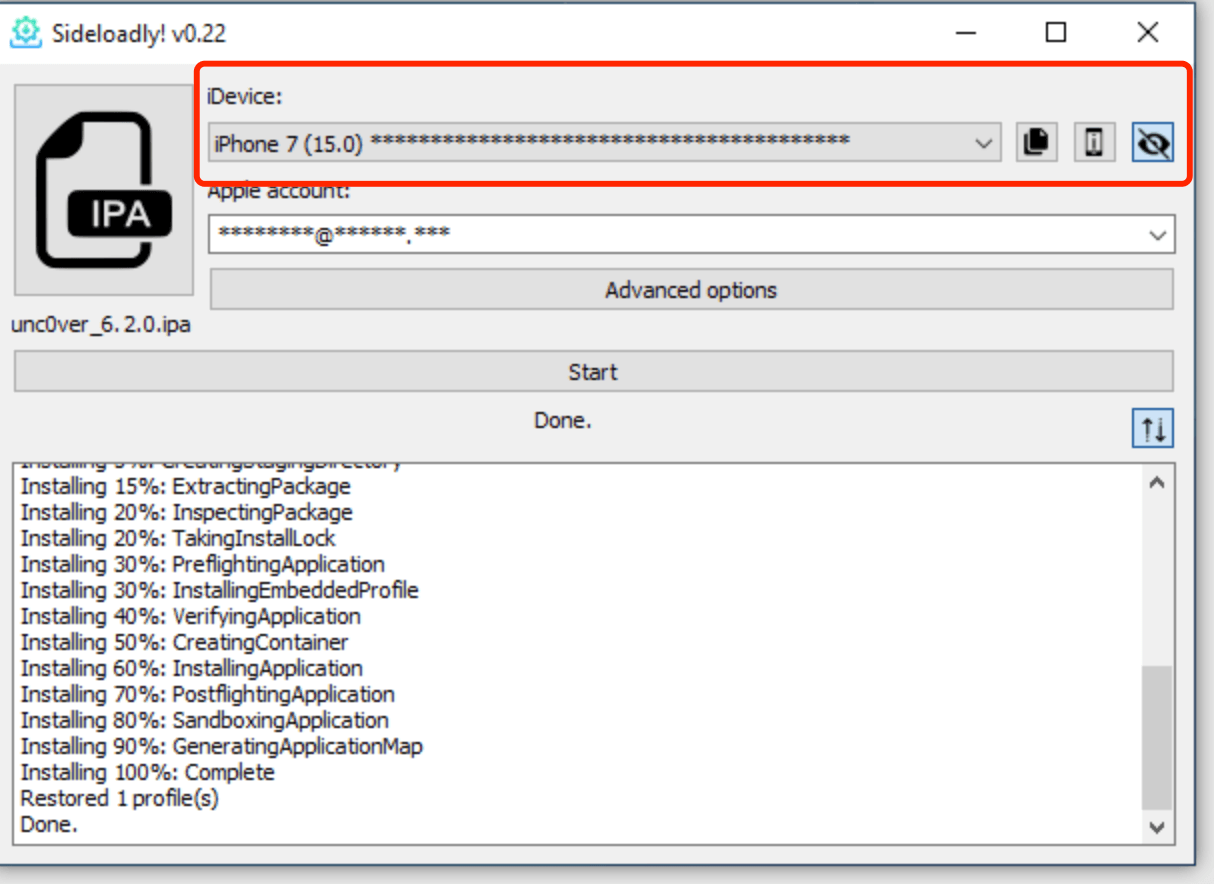Click the log scrollbar up arrow

click(1158, 483)
